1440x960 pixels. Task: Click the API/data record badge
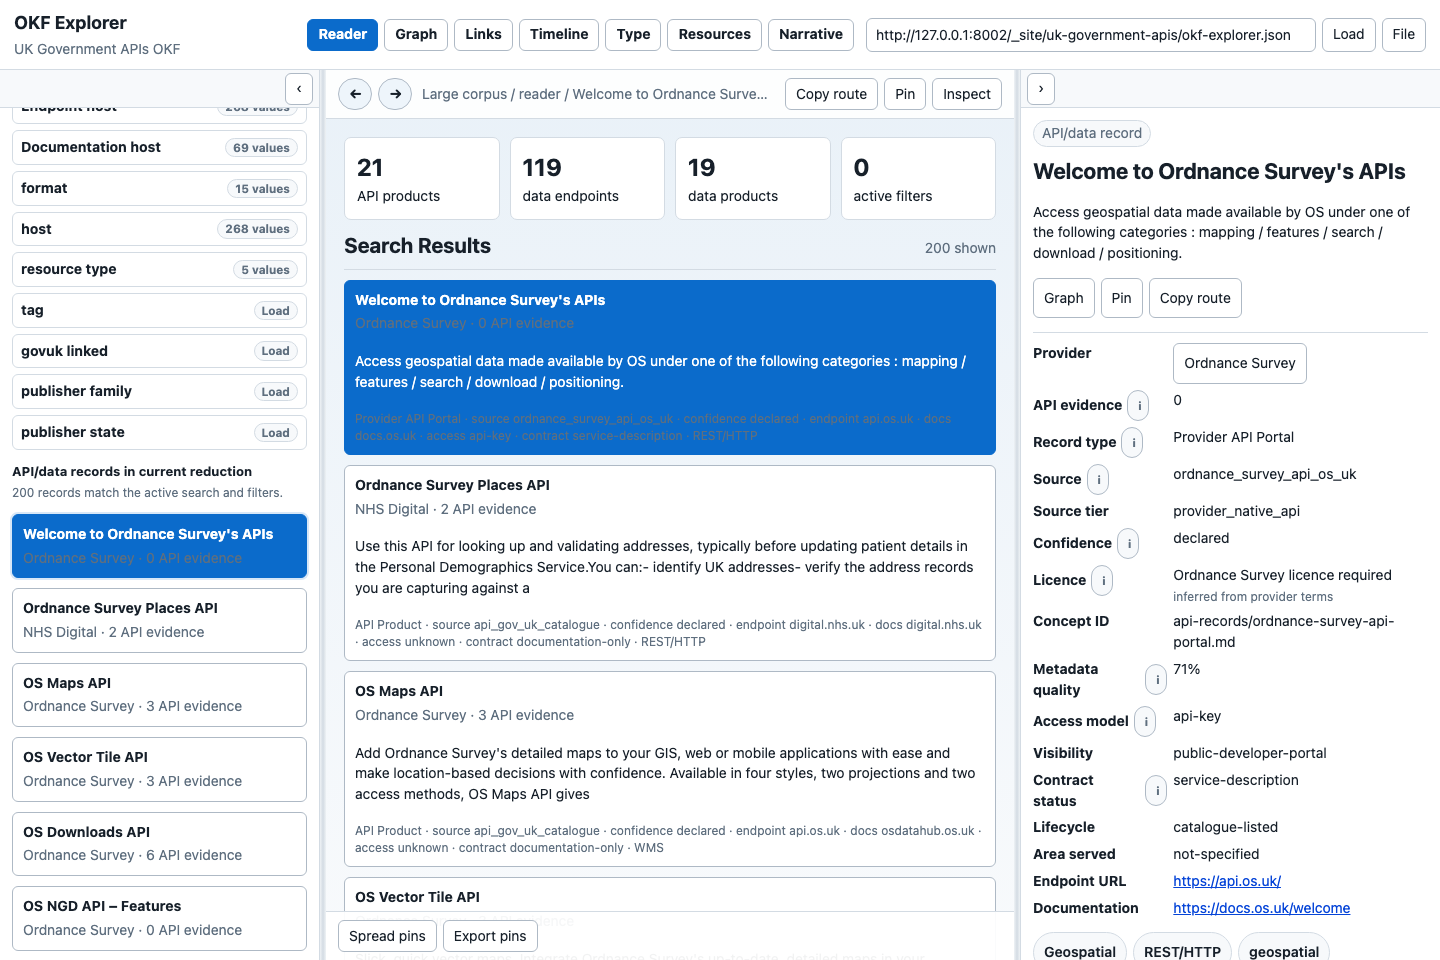coord(1092,133)
